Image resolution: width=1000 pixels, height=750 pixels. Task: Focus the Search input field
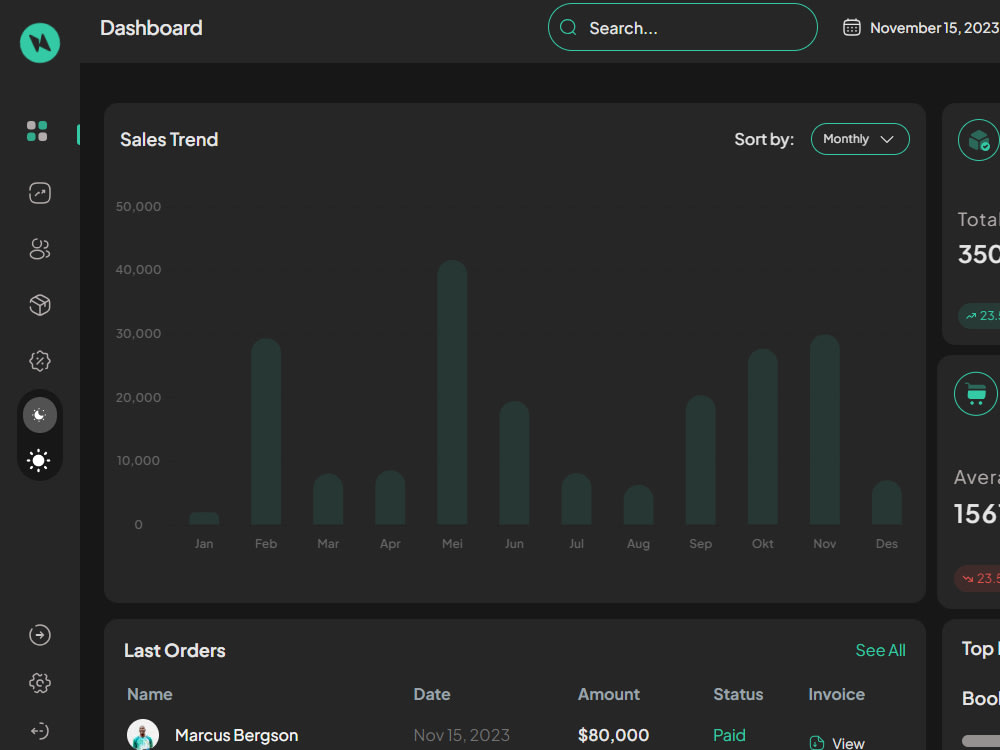click(682, 27)
